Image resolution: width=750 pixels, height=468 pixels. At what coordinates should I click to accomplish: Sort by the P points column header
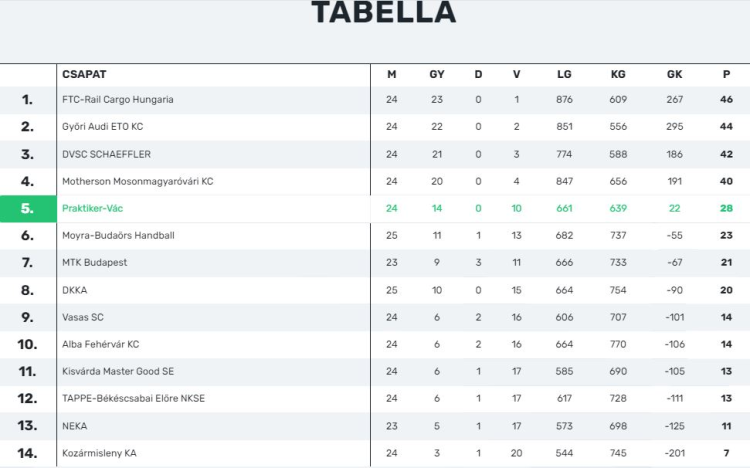(726, 74)
